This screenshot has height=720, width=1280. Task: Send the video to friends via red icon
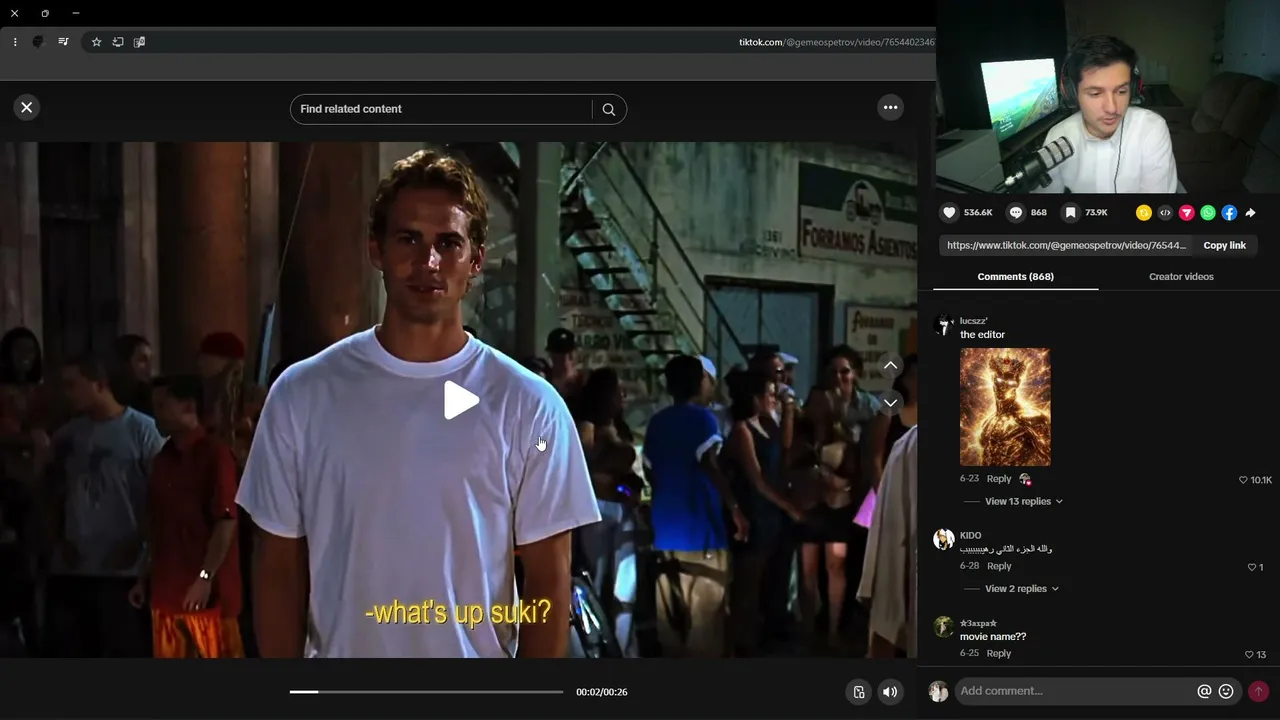pos(1186,213)
